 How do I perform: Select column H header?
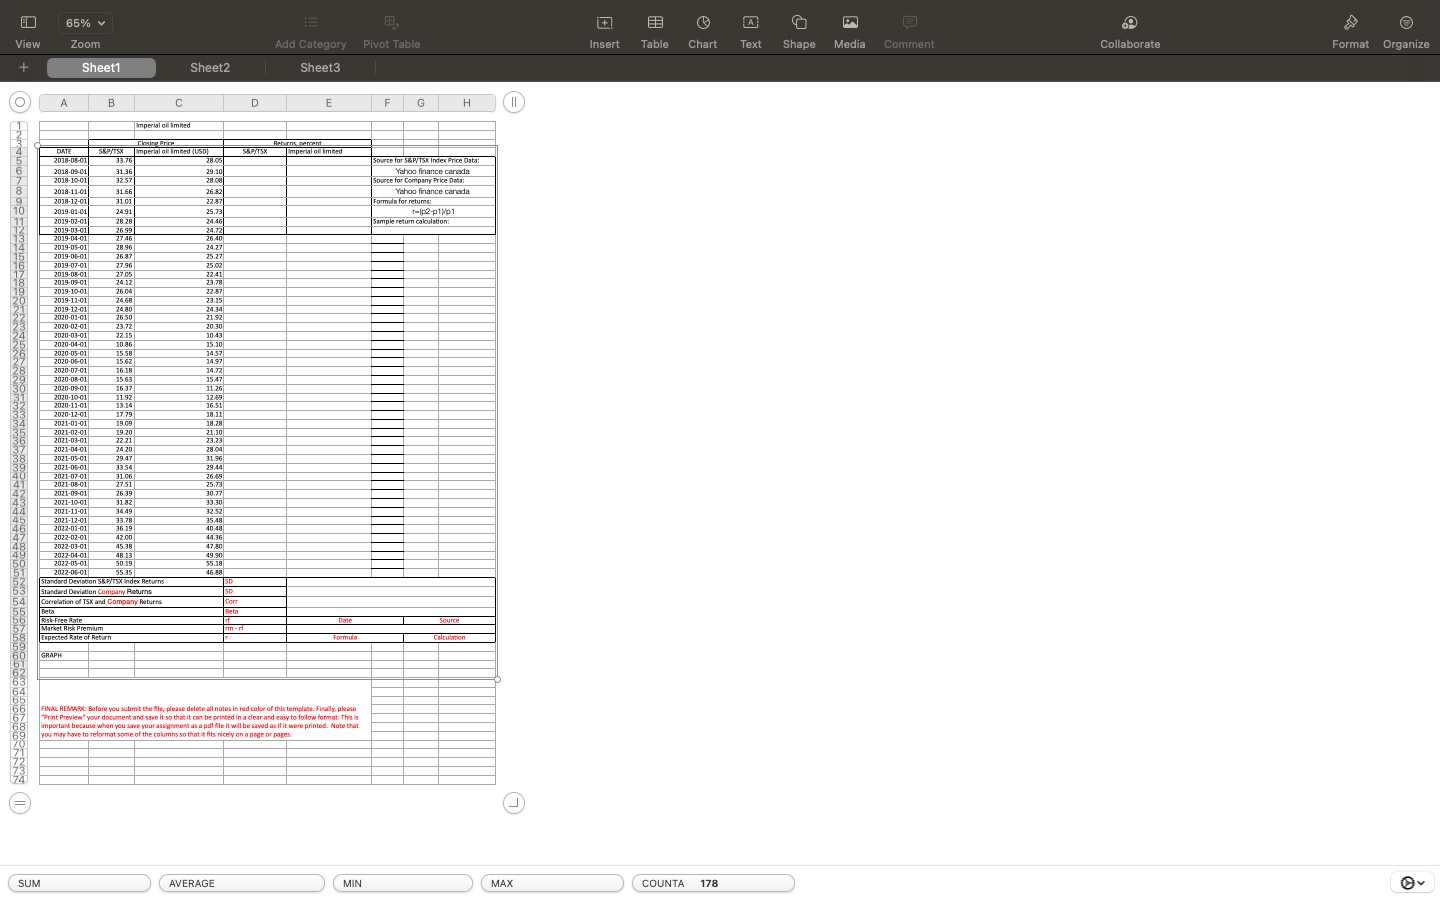(x=467, y=103)
